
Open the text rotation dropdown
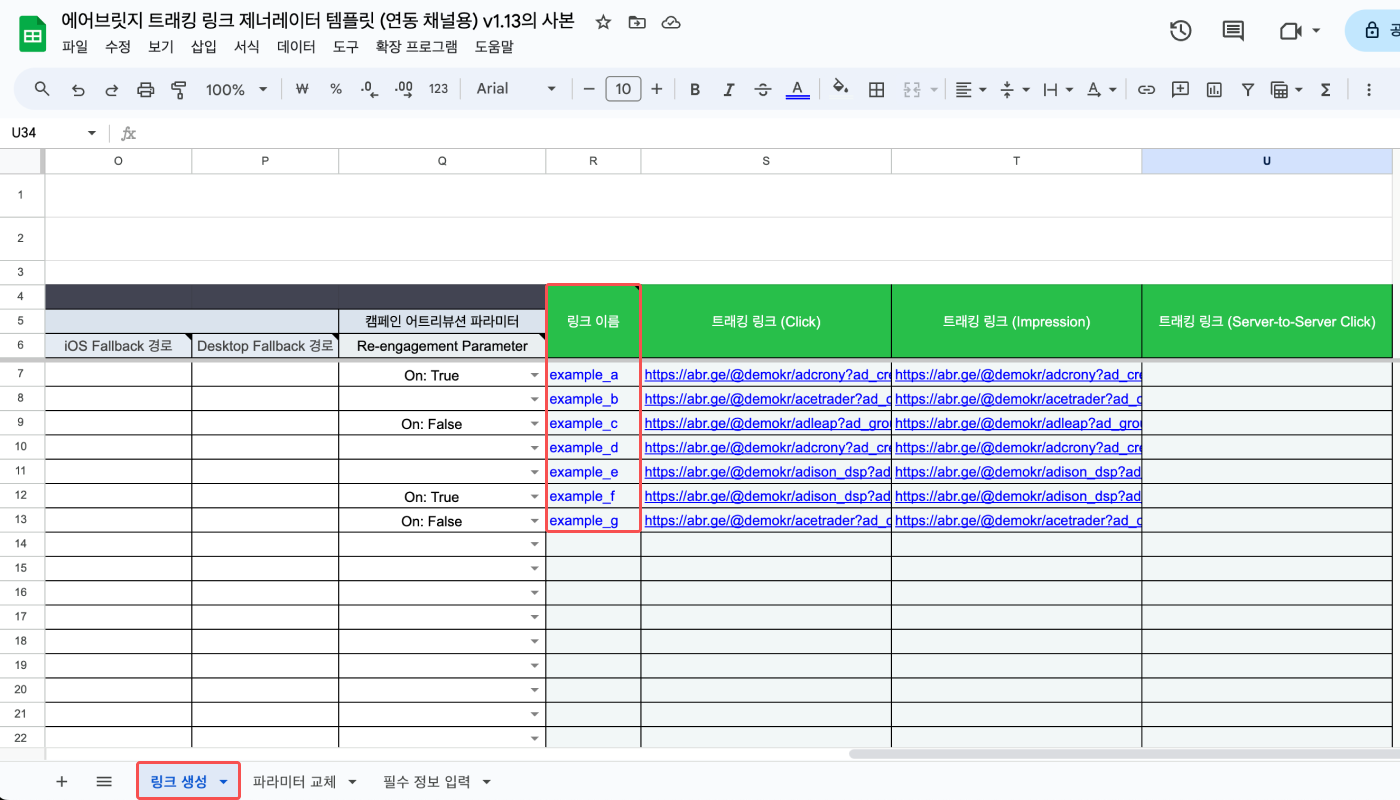1101,89
